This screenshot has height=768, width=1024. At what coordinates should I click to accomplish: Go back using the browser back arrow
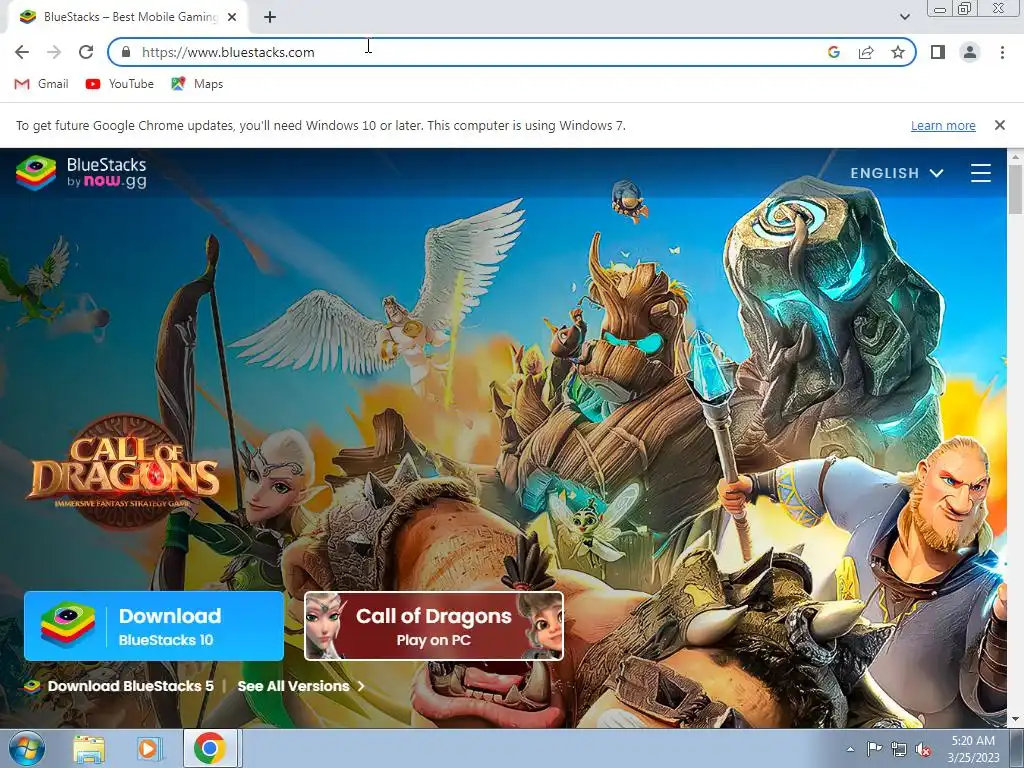click(x=22, y=52)
